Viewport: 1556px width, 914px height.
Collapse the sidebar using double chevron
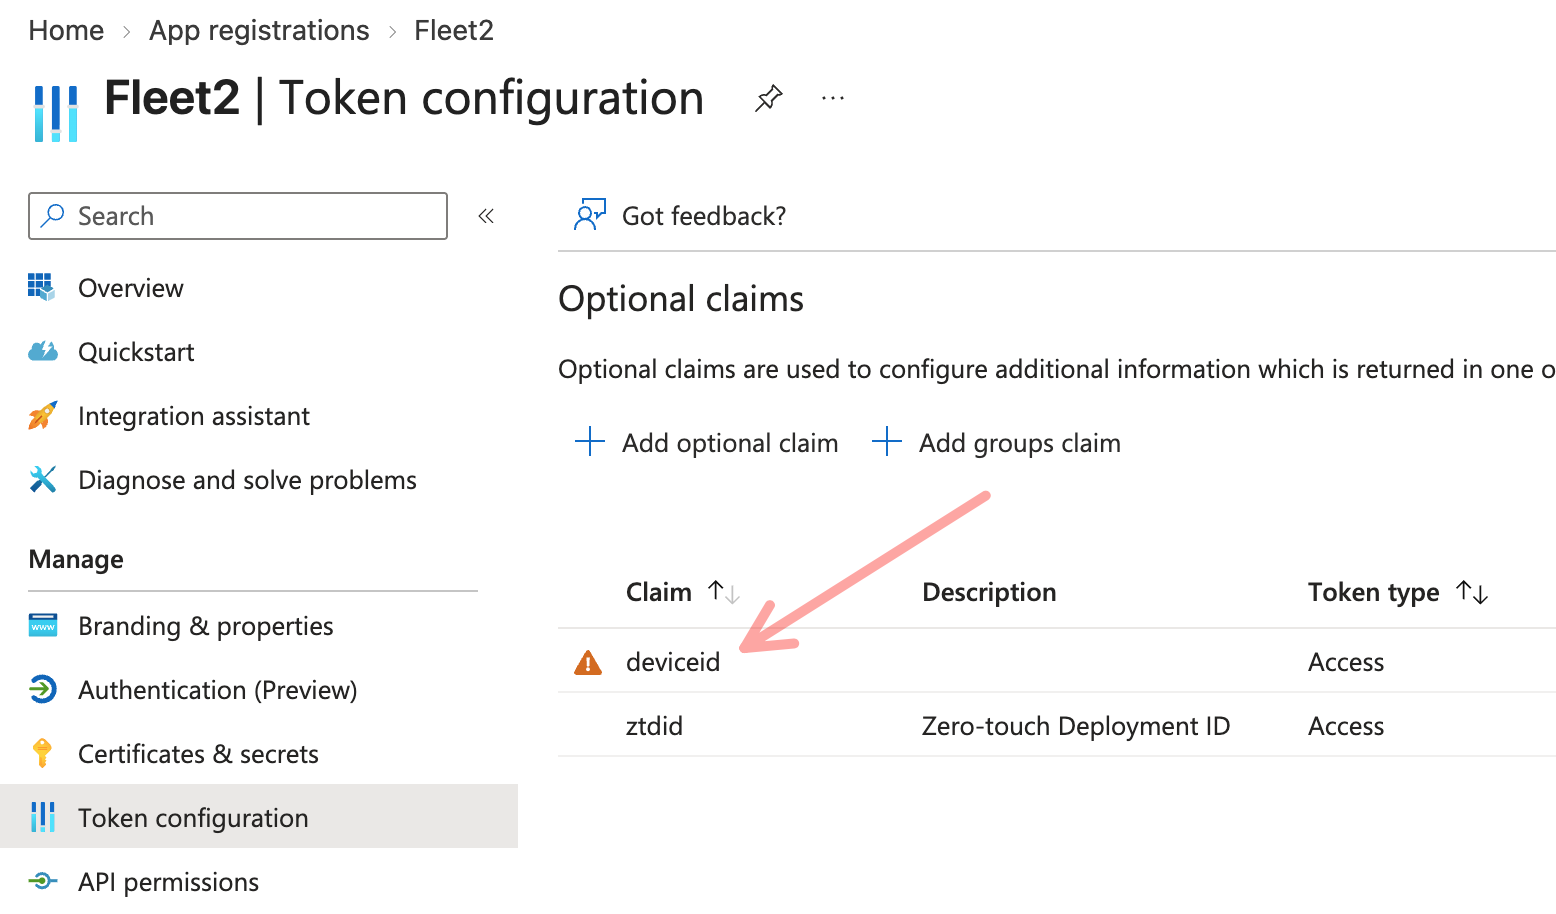click(x=486, y=216)
